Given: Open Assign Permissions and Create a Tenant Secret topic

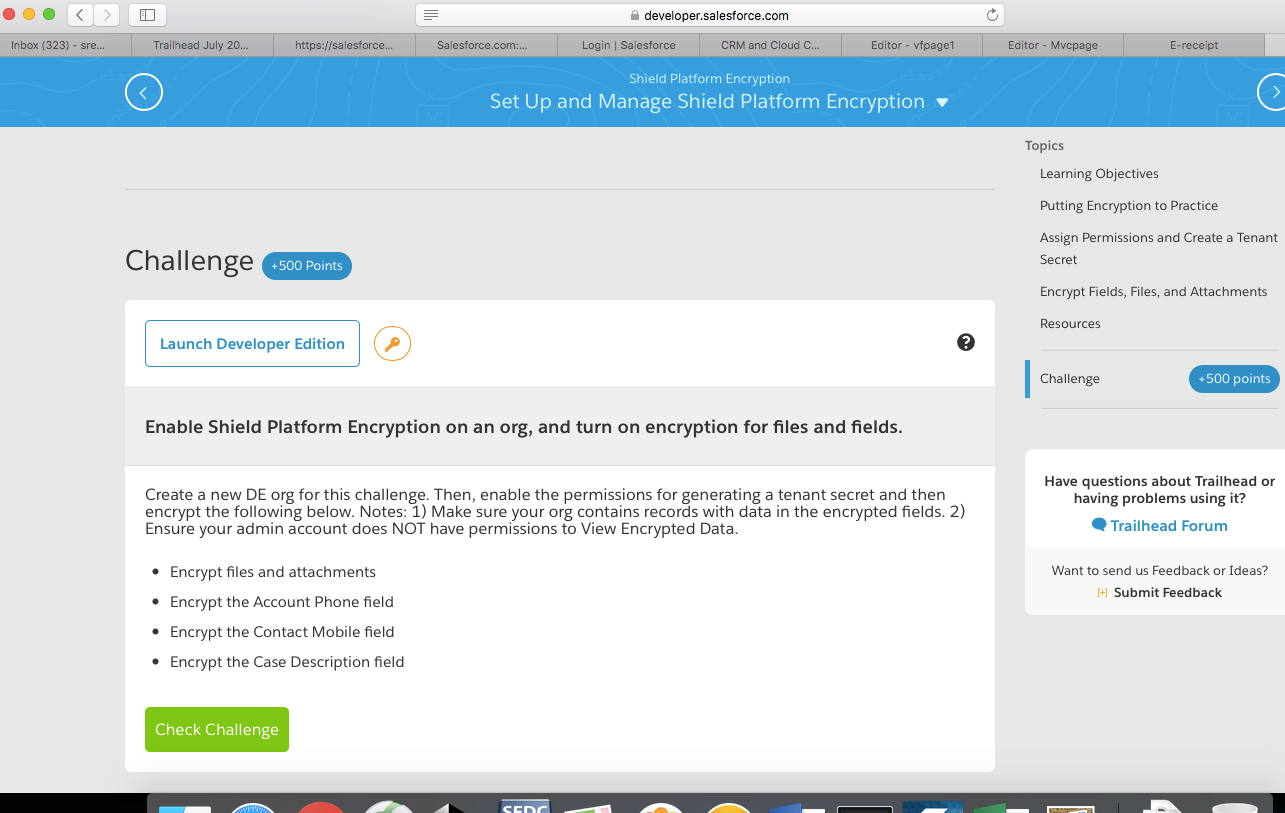Looking at the screenshot, I should tap(1159, 248).
